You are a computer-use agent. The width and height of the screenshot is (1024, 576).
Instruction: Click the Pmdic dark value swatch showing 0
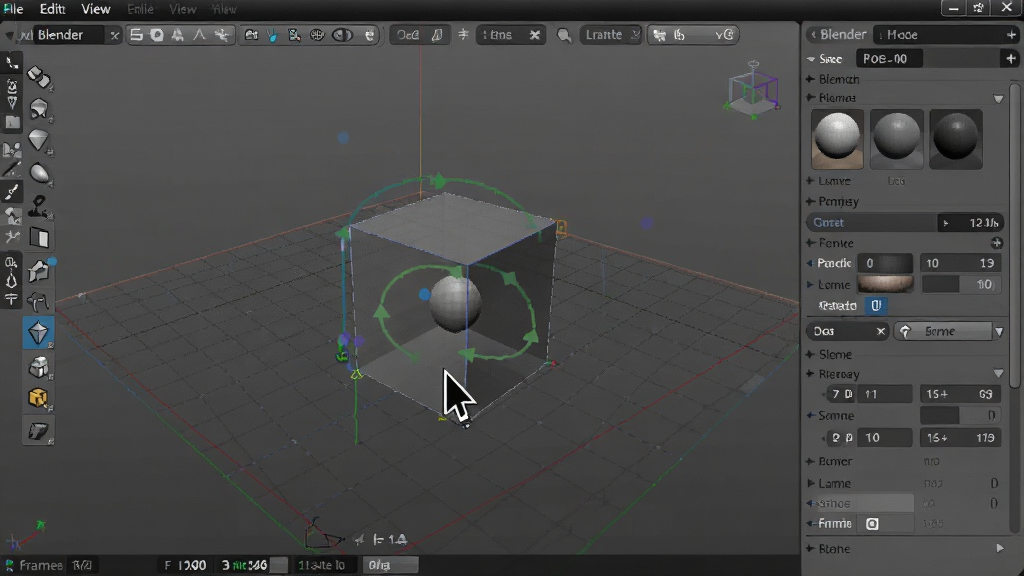point(885,263)
